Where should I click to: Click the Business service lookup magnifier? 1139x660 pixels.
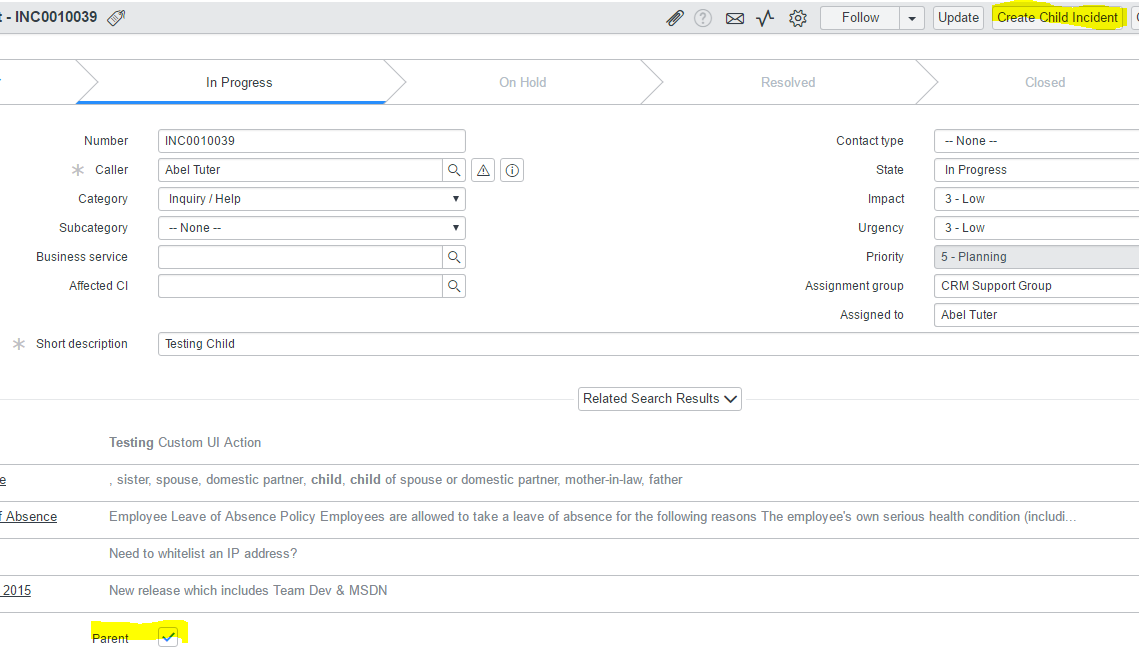[x=454, y=257]
